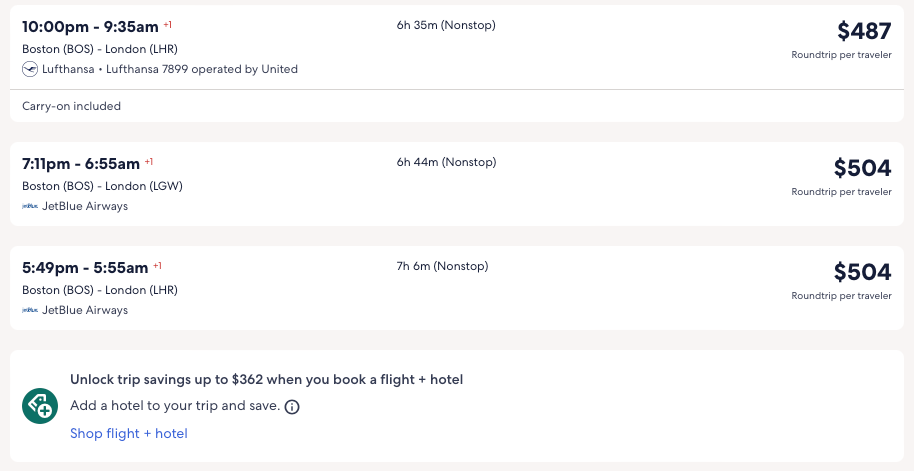The height and width of the screenshot is (471, 914).
Task: Select the $504 price for 5:49pm flight
Action: click(862, 272)
